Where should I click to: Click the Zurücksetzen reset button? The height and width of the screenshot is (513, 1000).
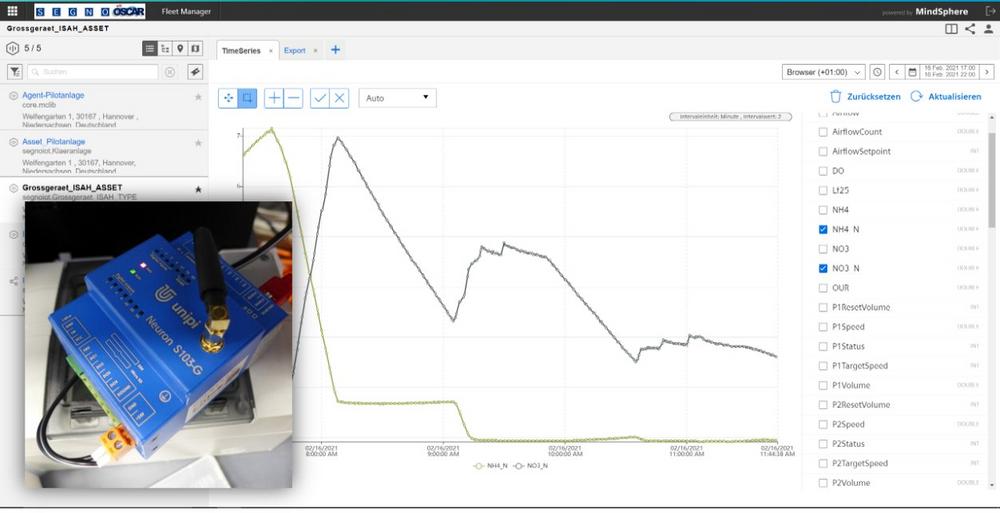click(865, 97)
